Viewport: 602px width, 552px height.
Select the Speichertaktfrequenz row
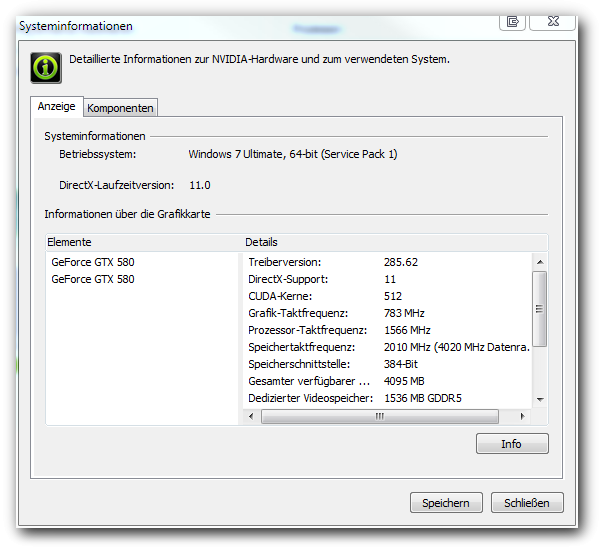[388, 347]
